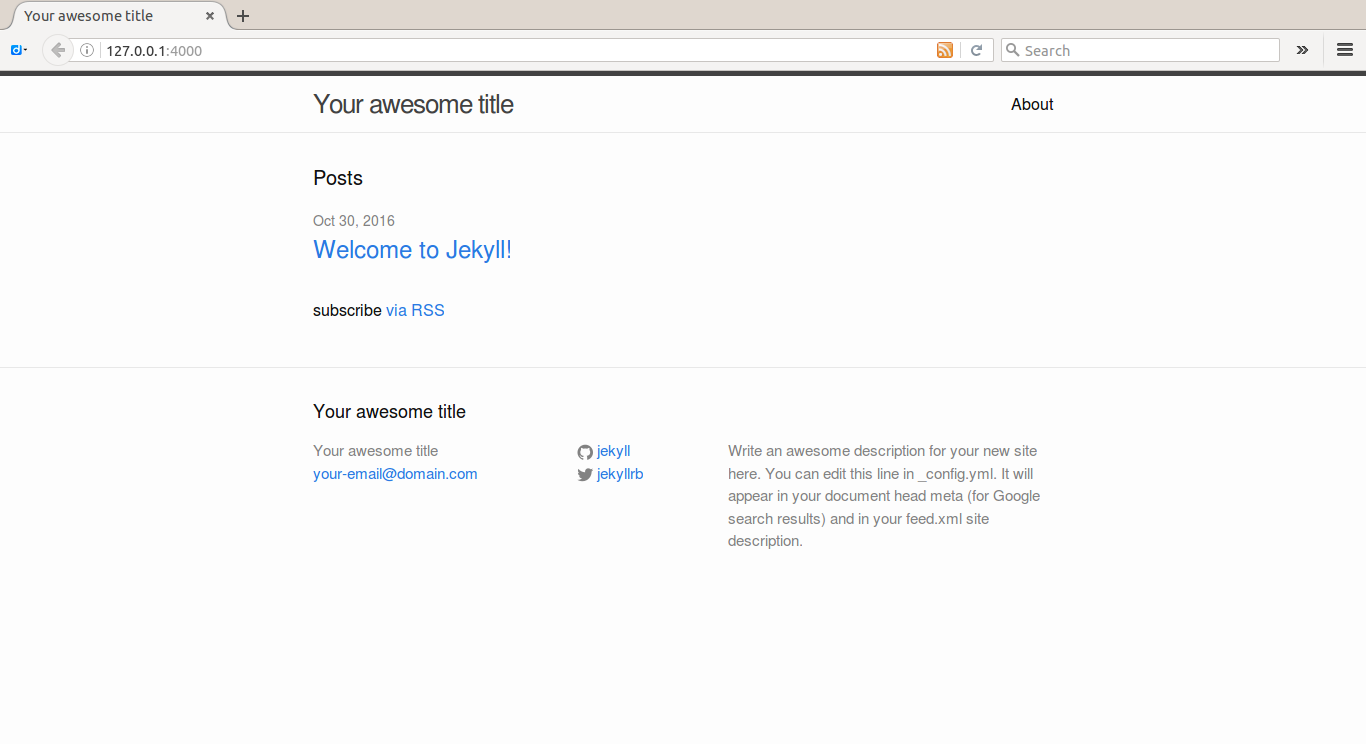Reload the current page
This screenshot has height=744, width=1366.
coord(977,50)
